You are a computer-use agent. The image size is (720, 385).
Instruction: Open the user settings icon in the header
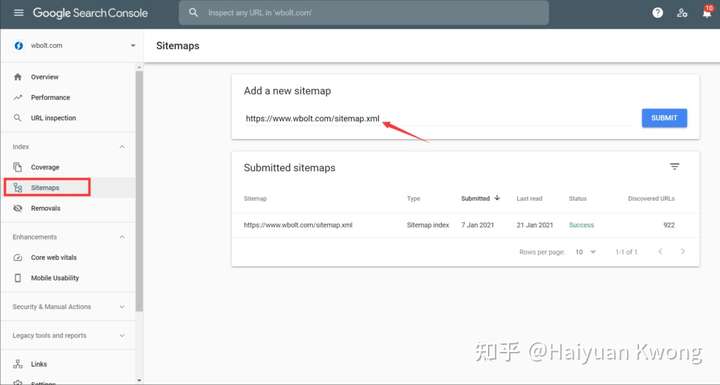[x=682, y=13]
